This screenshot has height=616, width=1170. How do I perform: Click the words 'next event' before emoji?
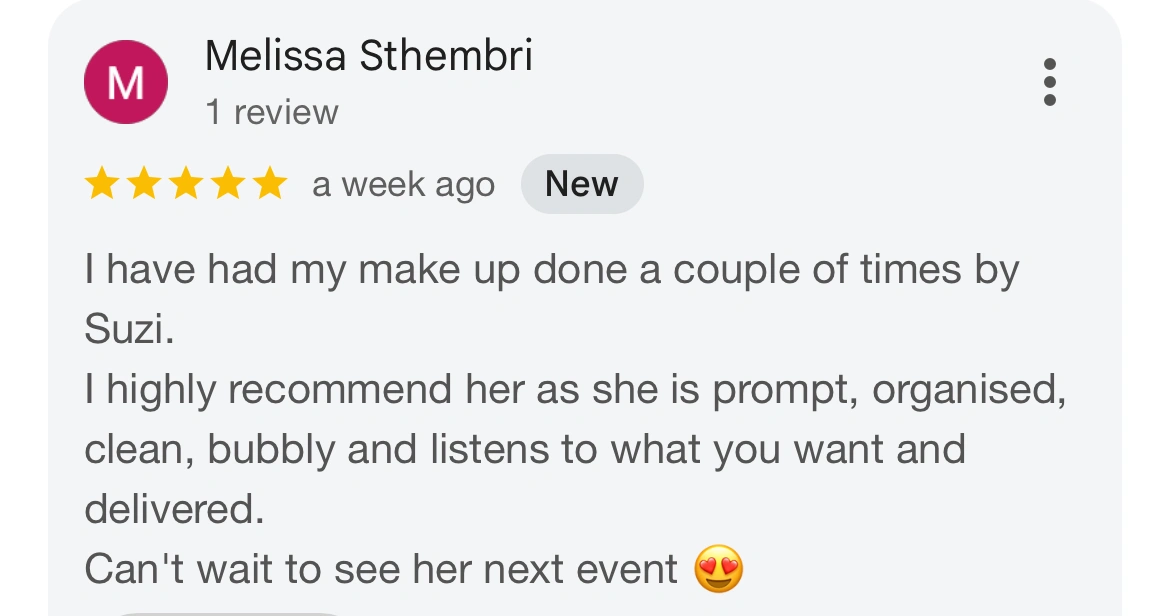(x=581, y=570)
